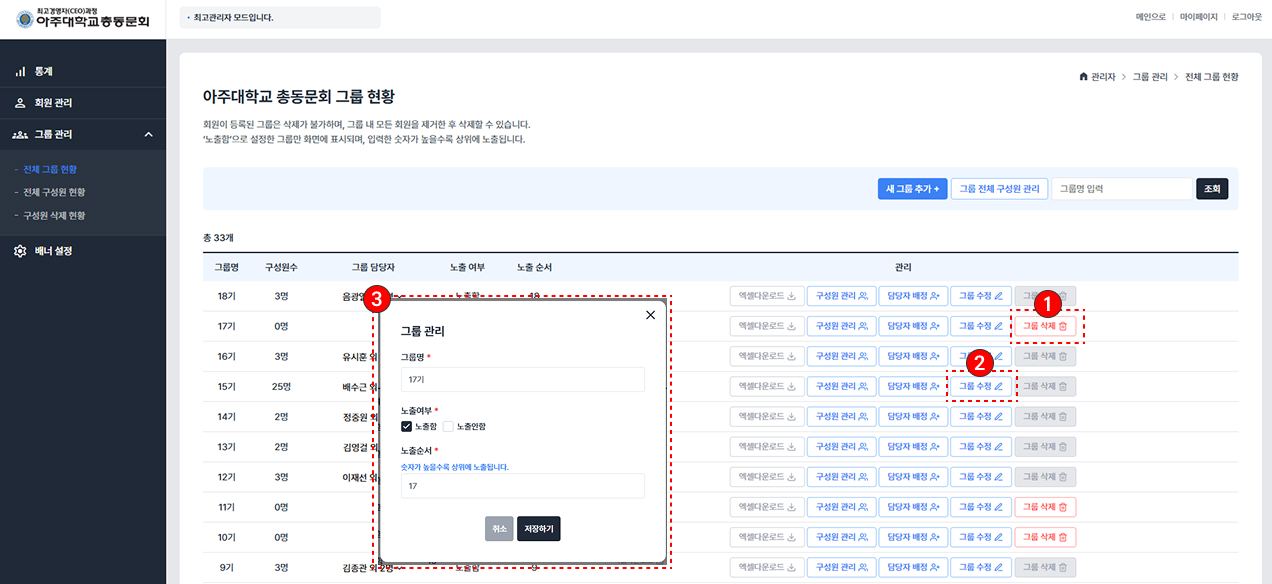1272x584 pixels.
Task: Select 전체 구성원 현황 in the sidebar
Action: [x=54, y=192]
